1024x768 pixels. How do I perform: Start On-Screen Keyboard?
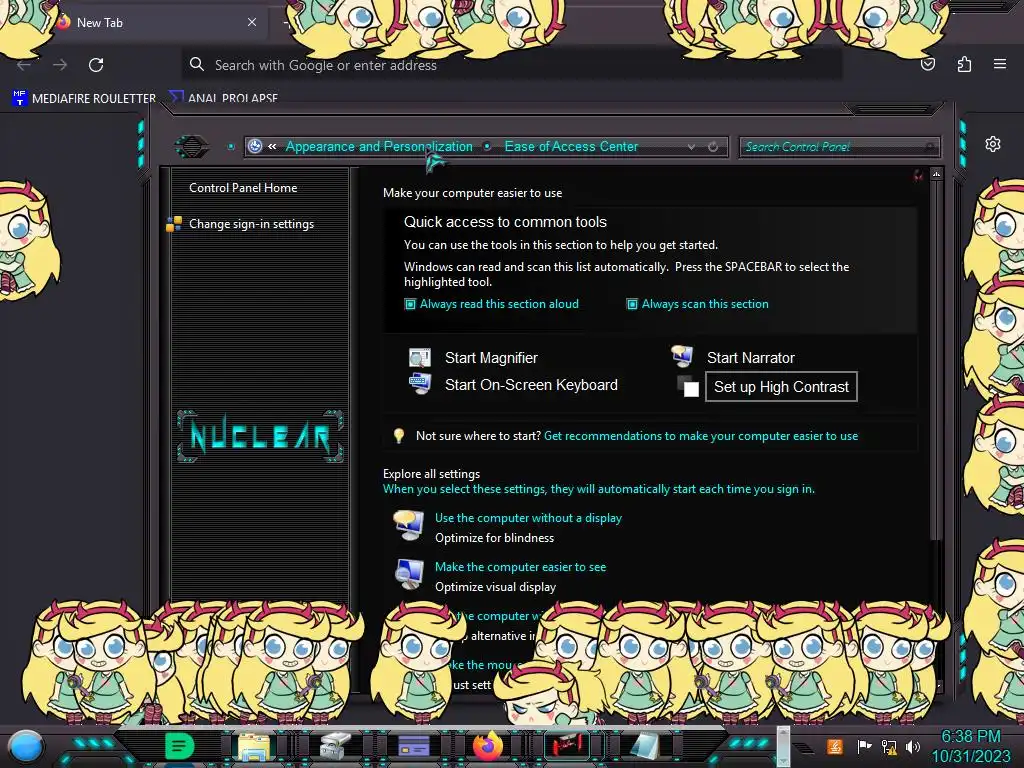(531, 385)
